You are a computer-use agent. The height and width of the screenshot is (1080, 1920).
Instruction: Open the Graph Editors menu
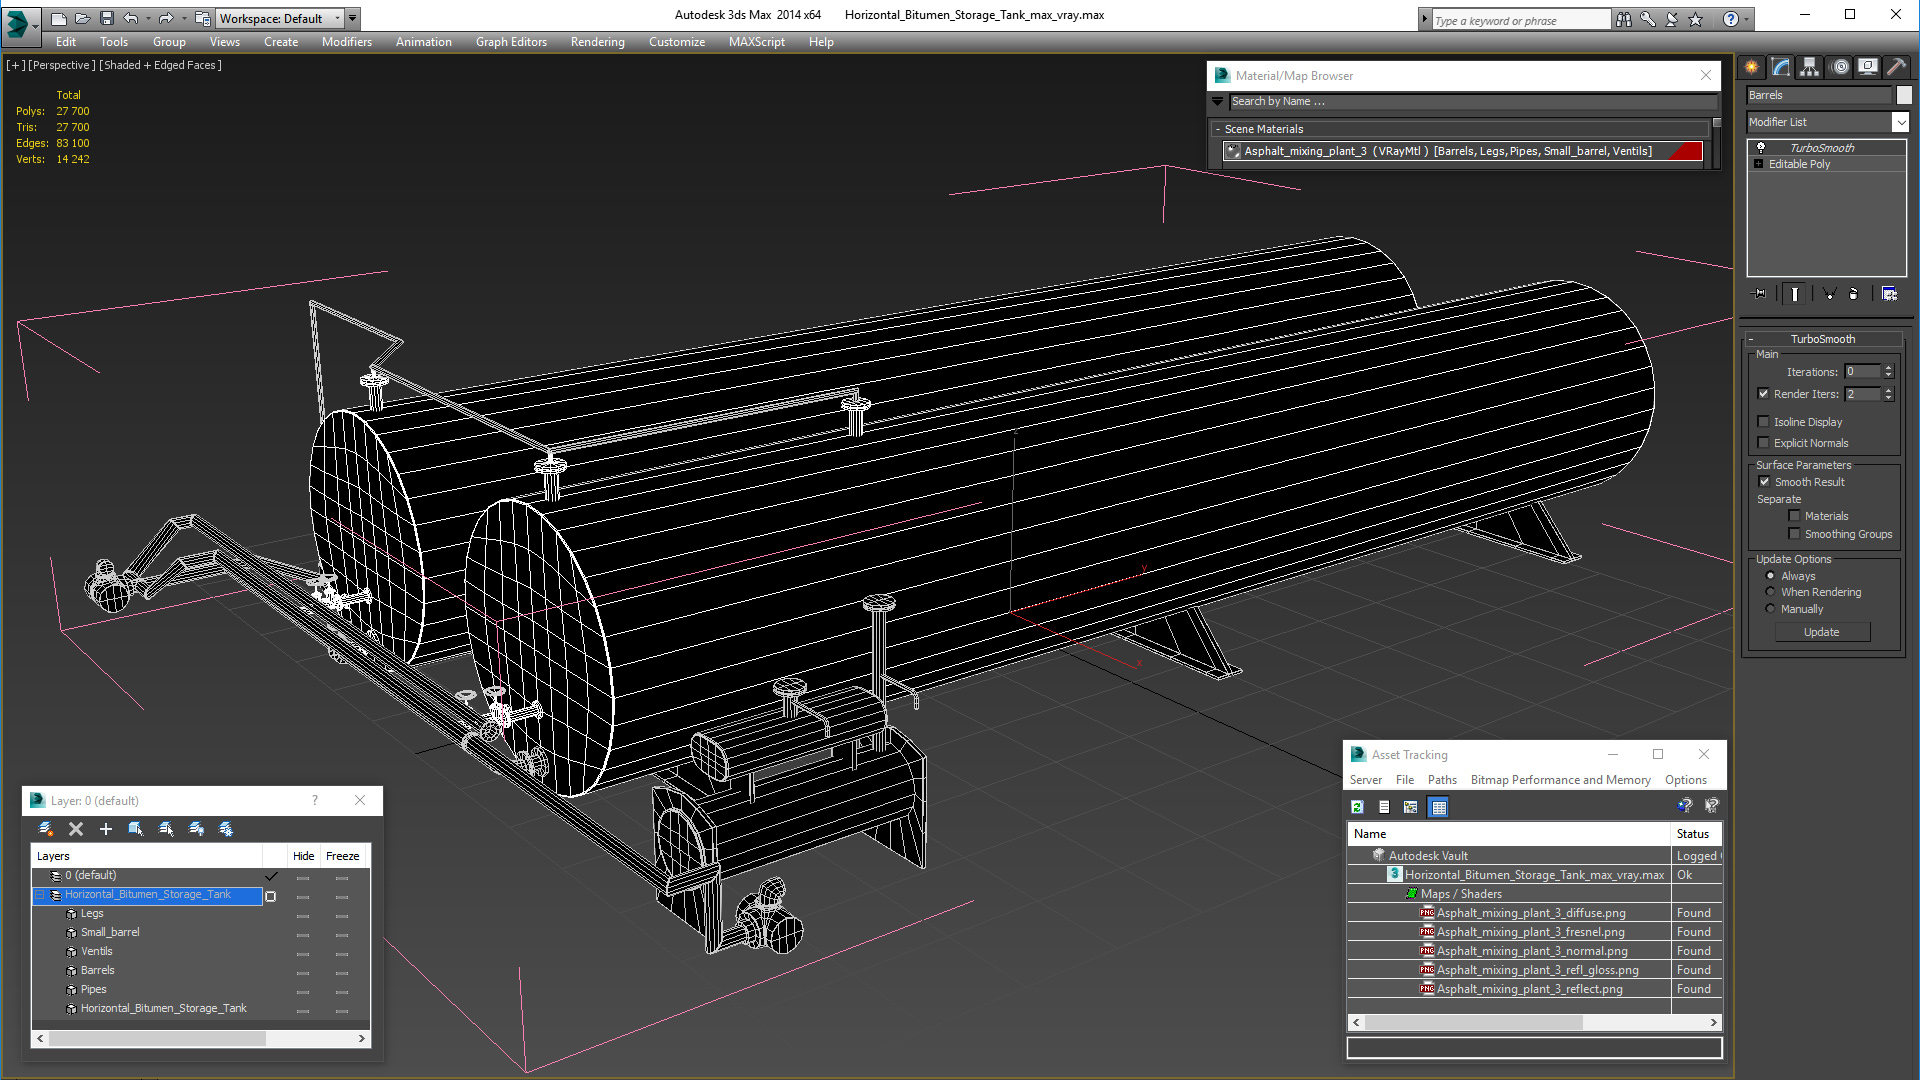pos(511,42)
